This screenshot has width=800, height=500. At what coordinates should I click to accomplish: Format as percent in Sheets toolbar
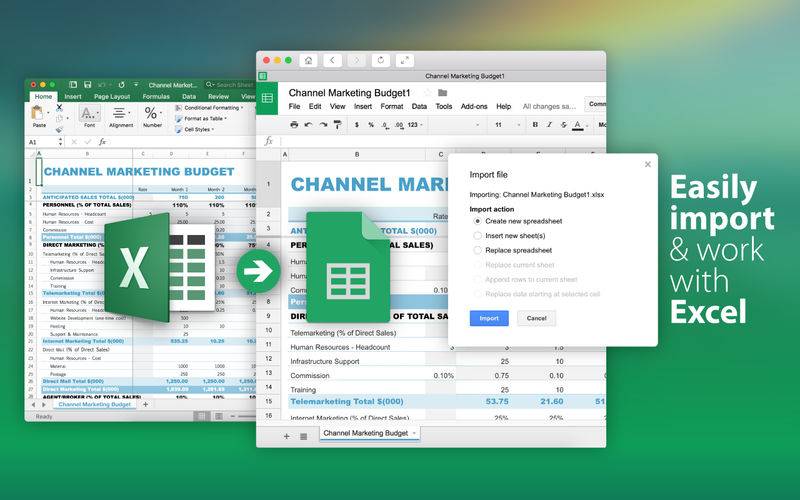pyautogui.click(x=371, y=124)
